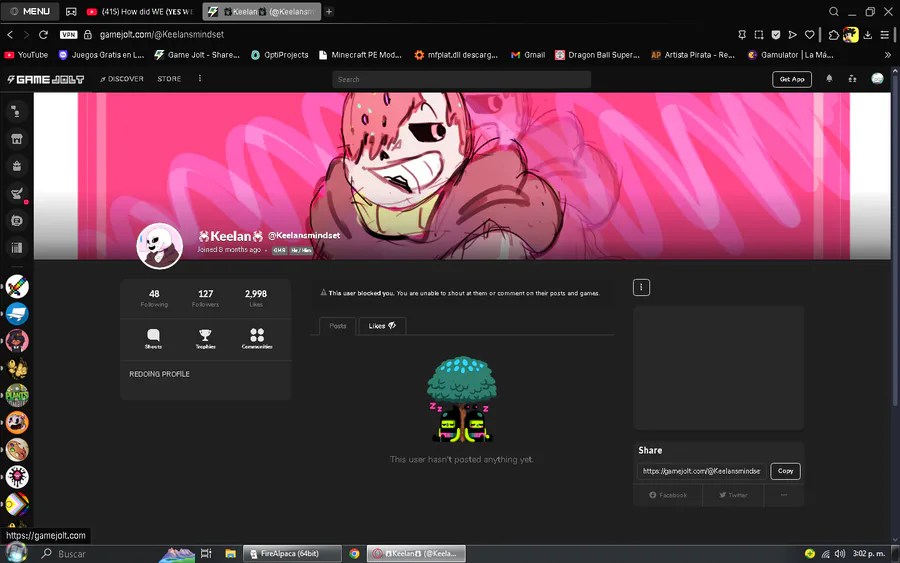The image size is (900, 563).
Task: Open the Game Jolt - Share bookmark
Action: click(197, 55)
